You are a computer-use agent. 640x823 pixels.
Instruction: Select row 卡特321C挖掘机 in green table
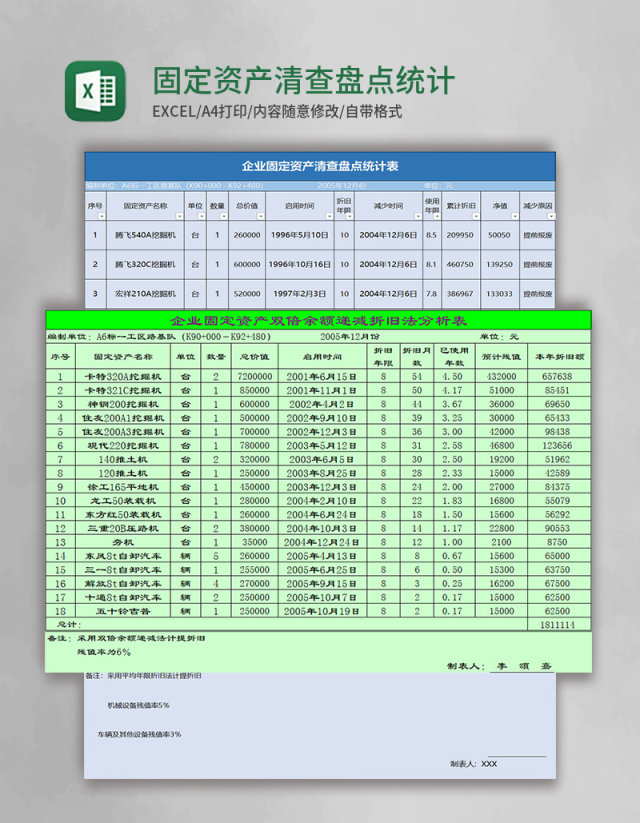pyautogui.click(x=318, y=390)
